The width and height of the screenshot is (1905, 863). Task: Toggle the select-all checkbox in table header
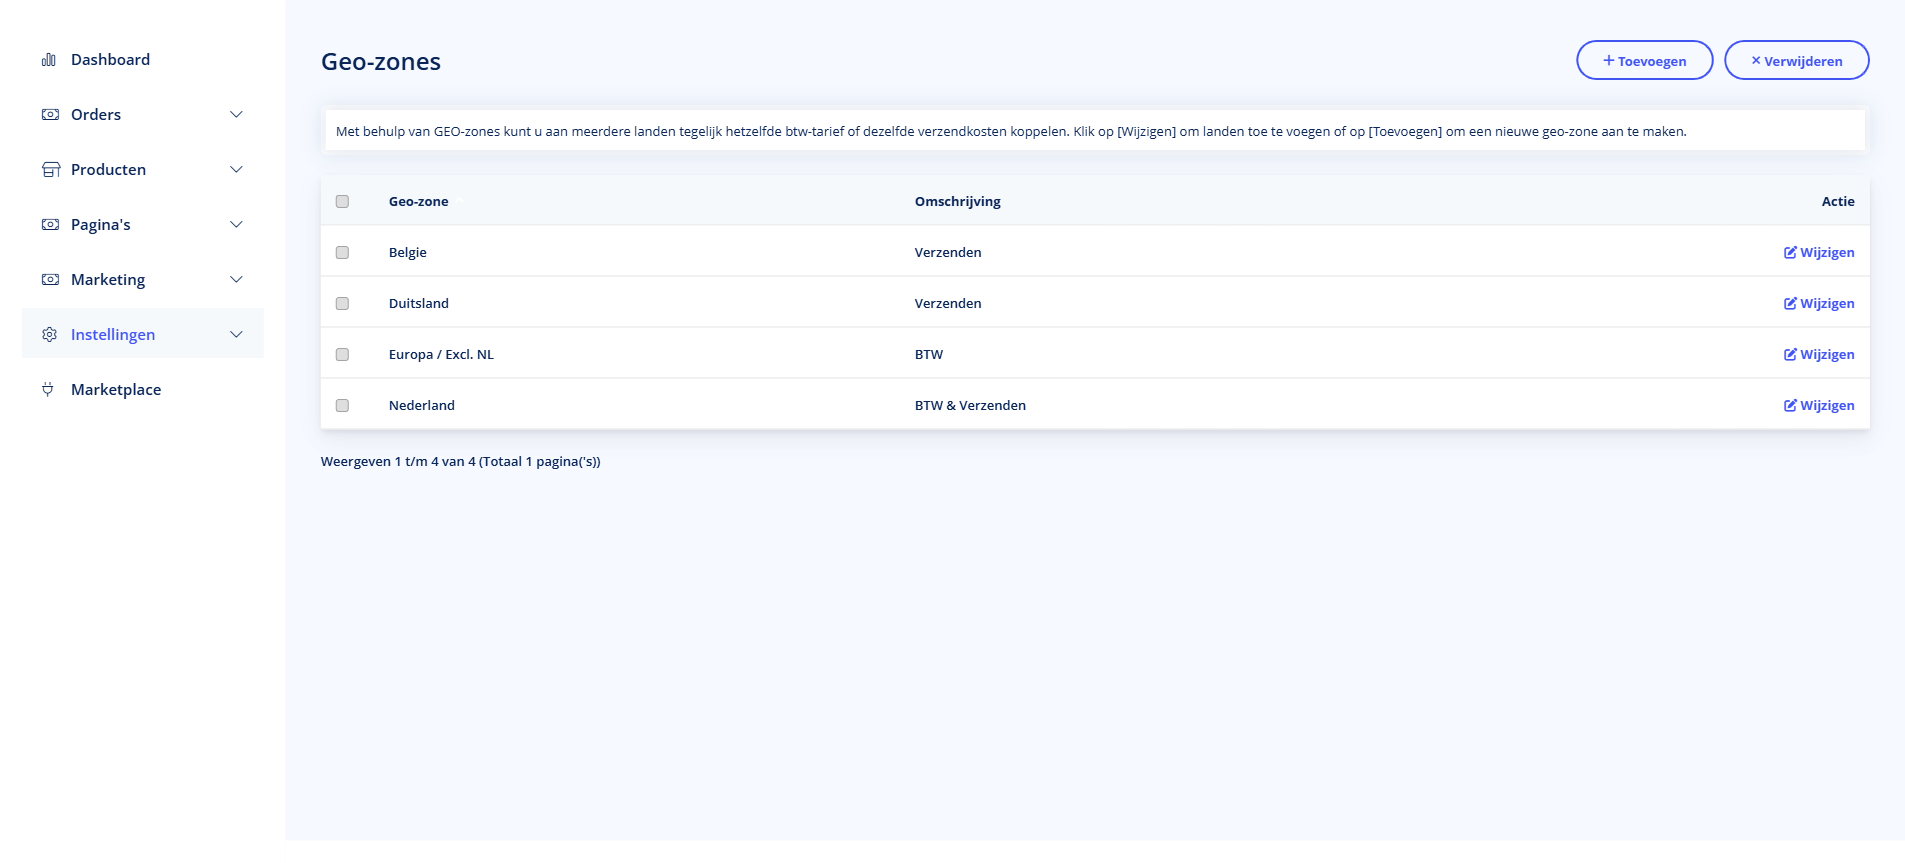coord(342,202)
